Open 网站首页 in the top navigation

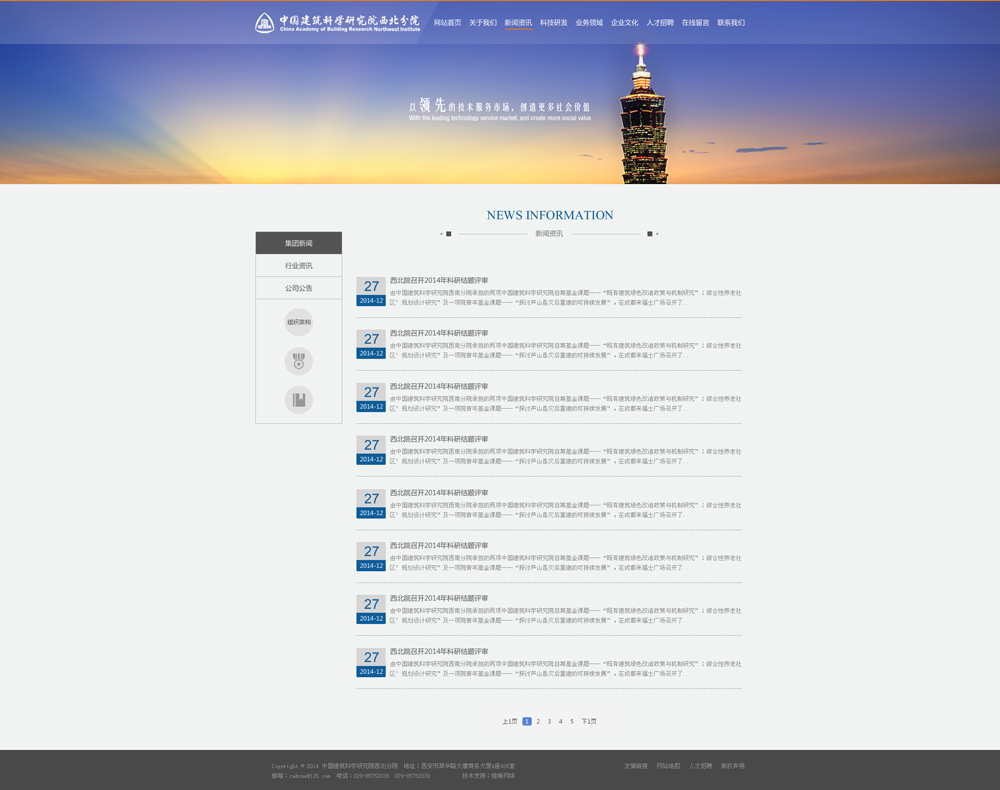pyautogui.click(x=447, y=23)
